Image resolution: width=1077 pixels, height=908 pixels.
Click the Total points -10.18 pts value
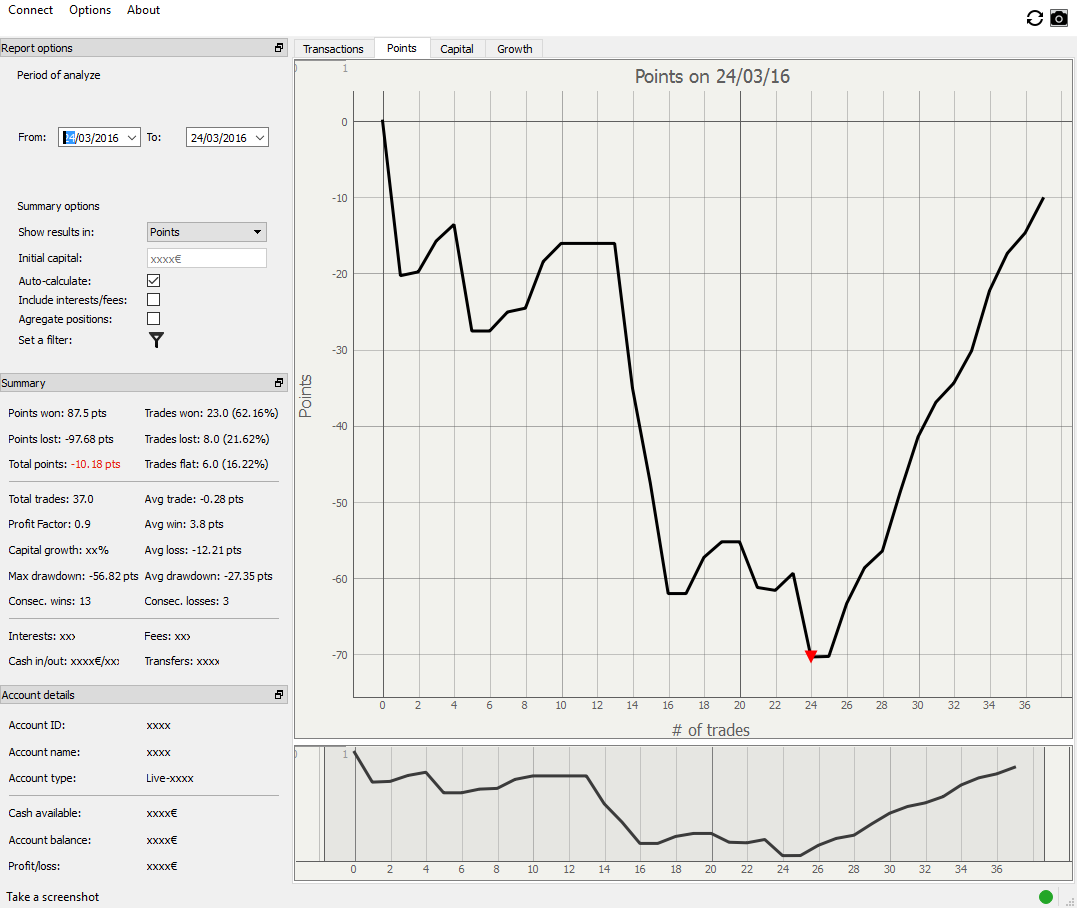(x=95, y=464)
